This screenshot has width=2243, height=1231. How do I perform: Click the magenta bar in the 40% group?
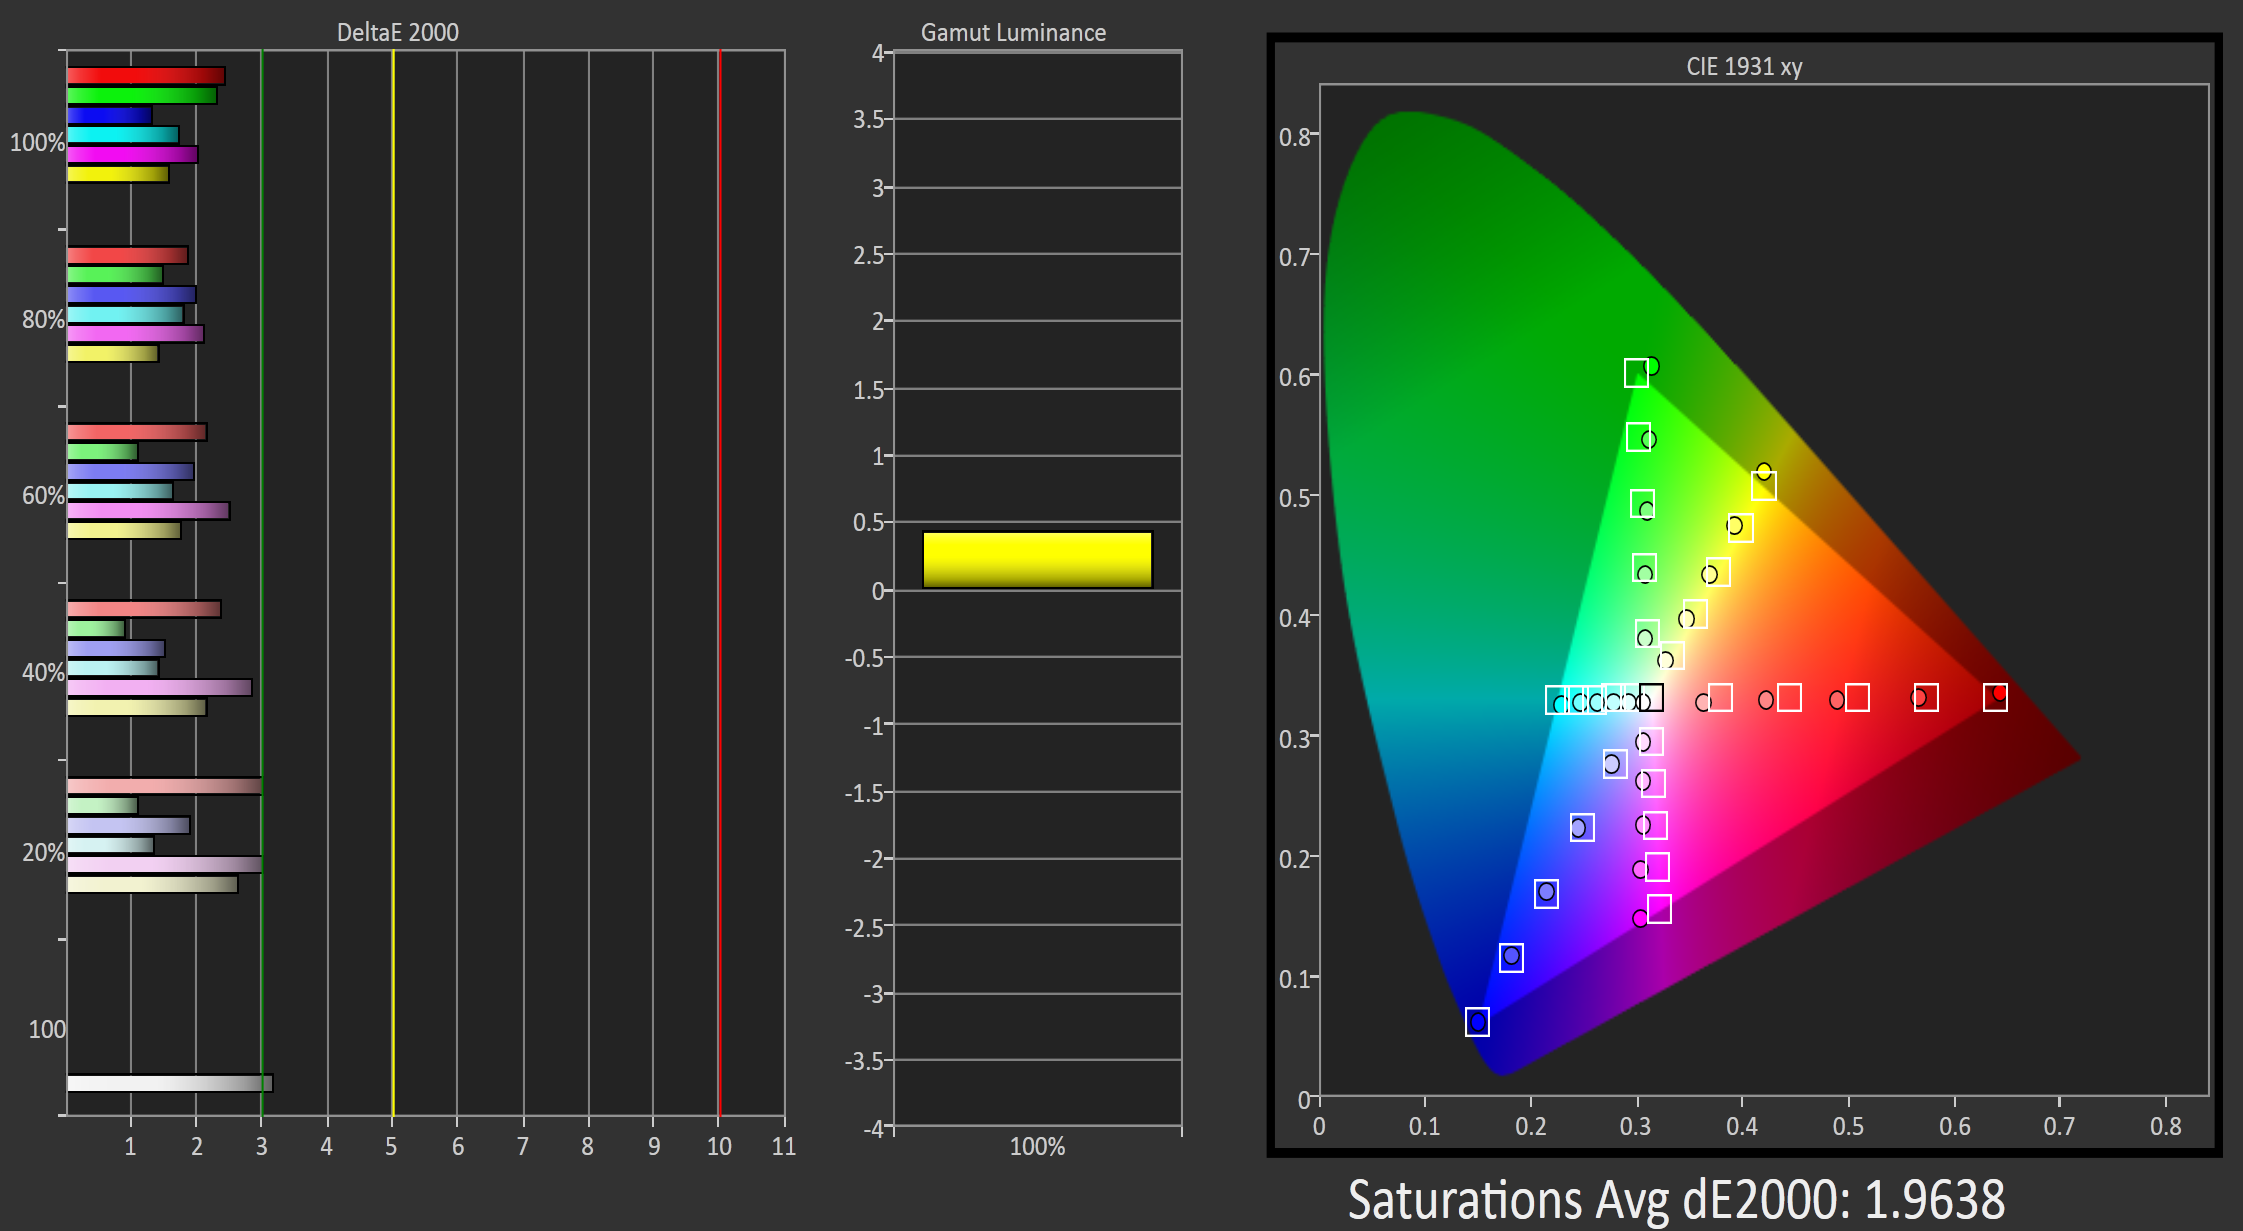(159, 688)
